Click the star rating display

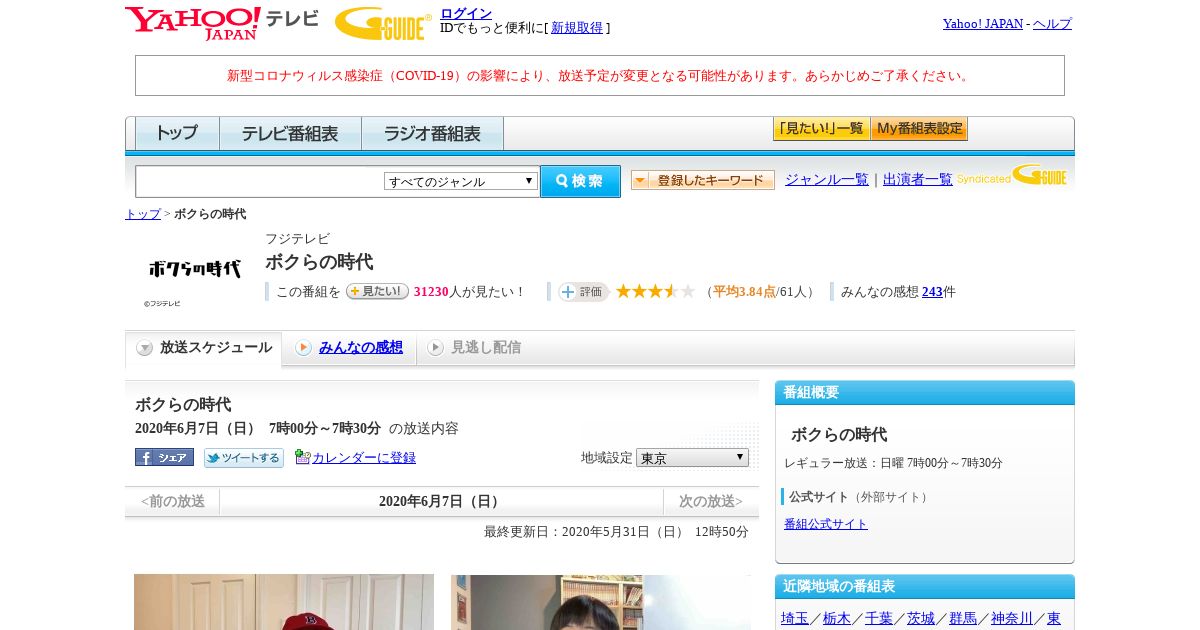pos(655,291)
